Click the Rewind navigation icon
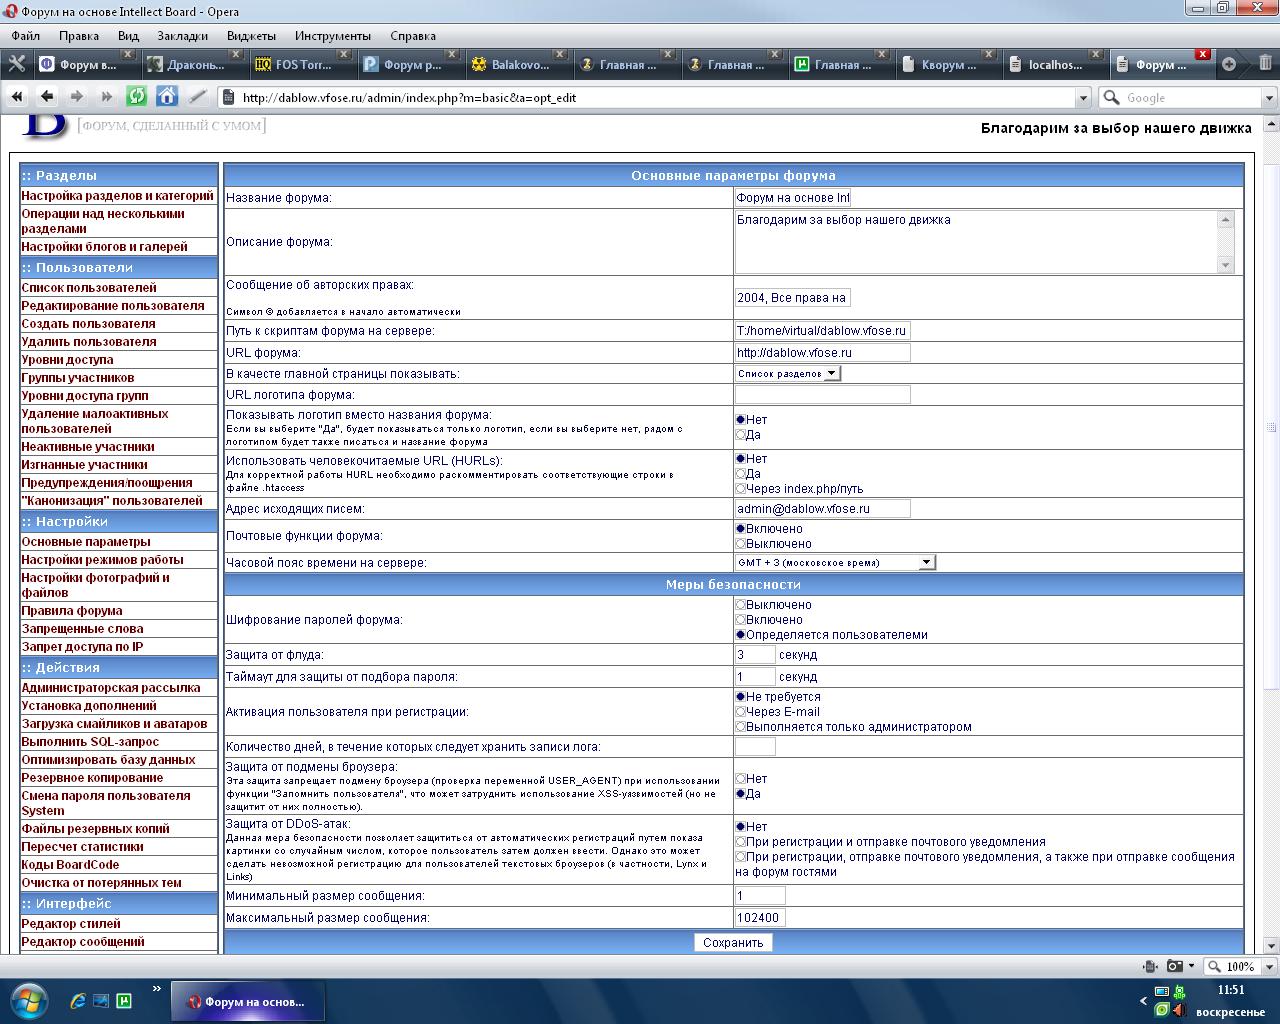The width and height of the screenshot is (1280, 1024). point(17,97)
